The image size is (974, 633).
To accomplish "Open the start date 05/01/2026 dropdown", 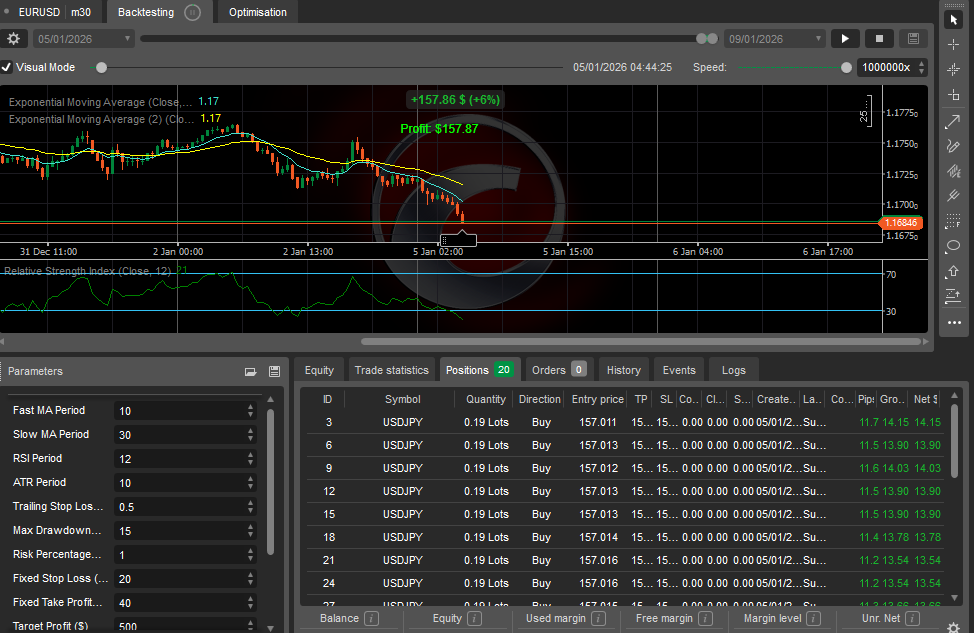I will [84, 38].
